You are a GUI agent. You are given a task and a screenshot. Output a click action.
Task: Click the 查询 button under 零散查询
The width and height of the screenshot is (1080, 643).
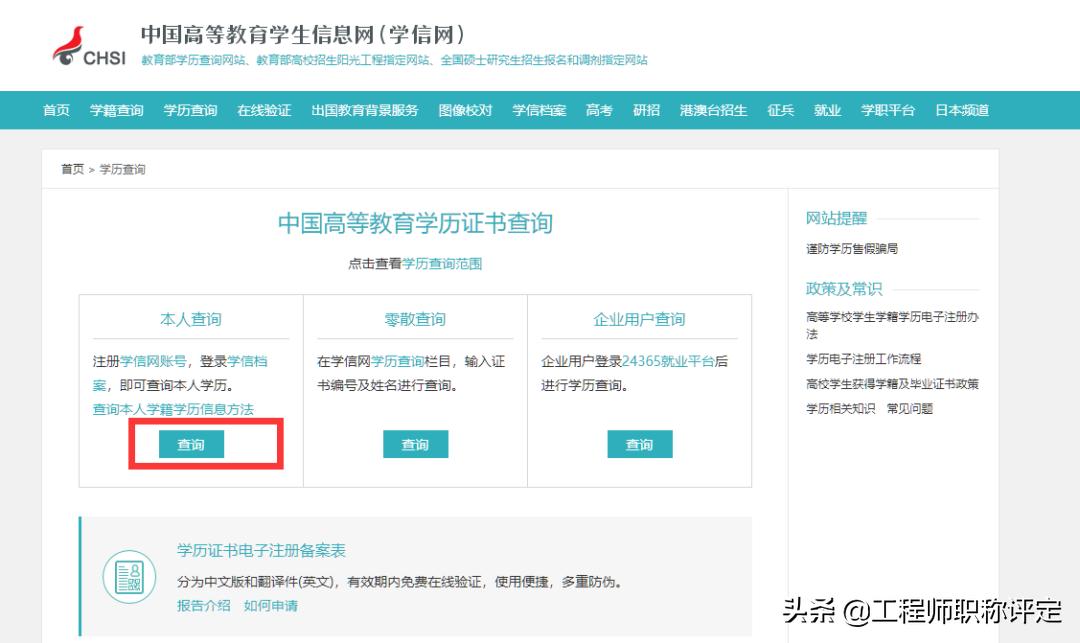click(415, 444)
